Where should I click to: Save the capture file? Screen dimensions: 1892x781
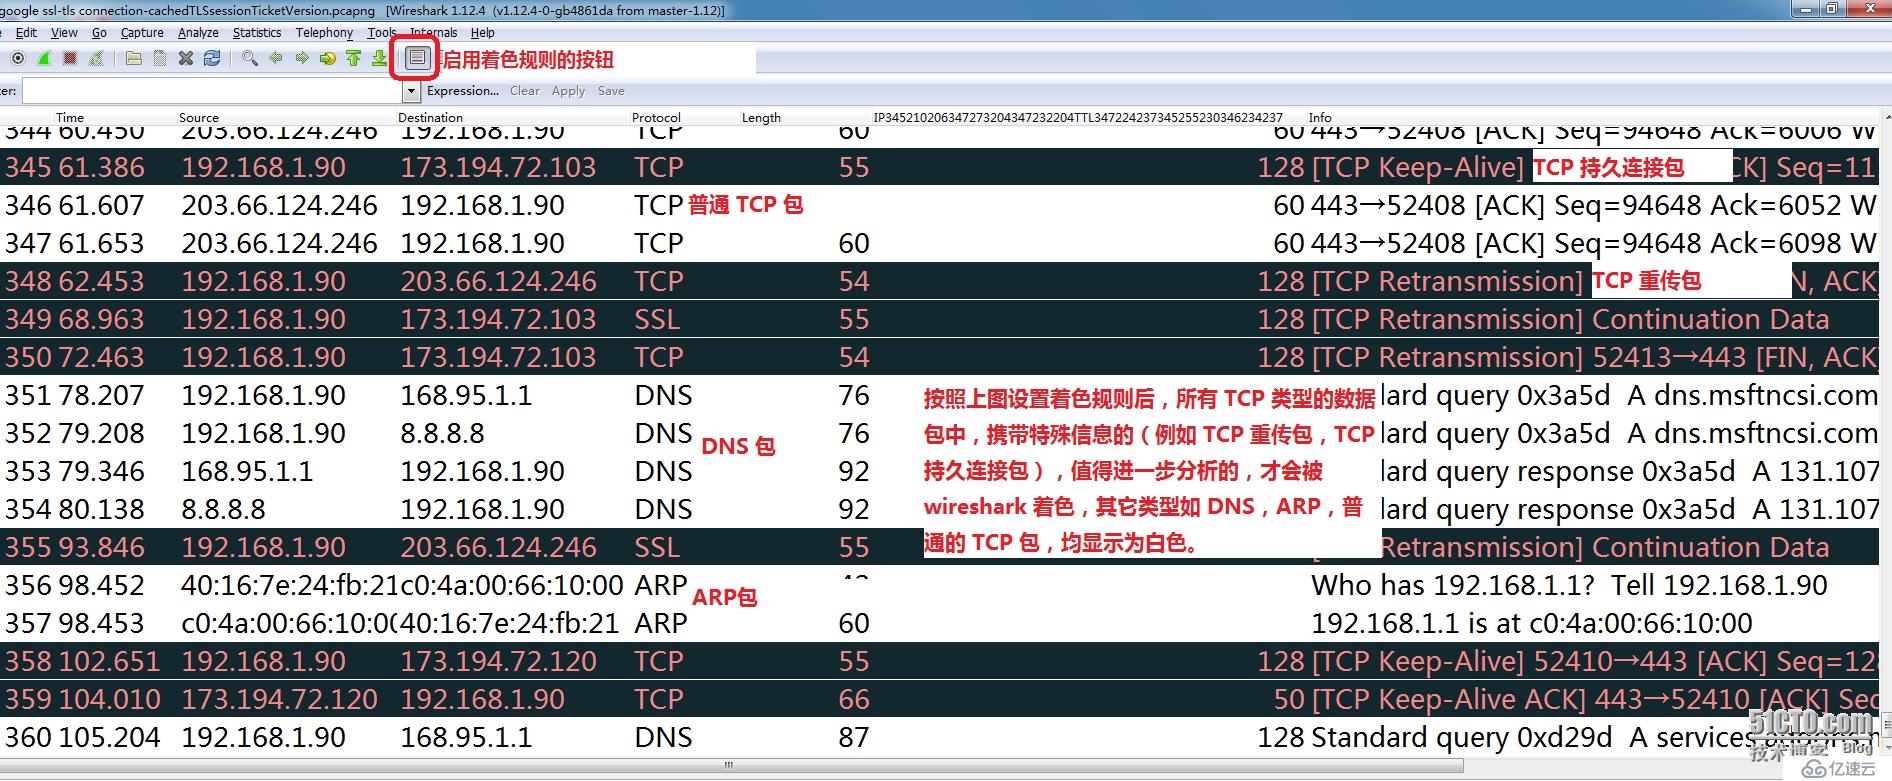pyautogui.click(x=160, y=59)
